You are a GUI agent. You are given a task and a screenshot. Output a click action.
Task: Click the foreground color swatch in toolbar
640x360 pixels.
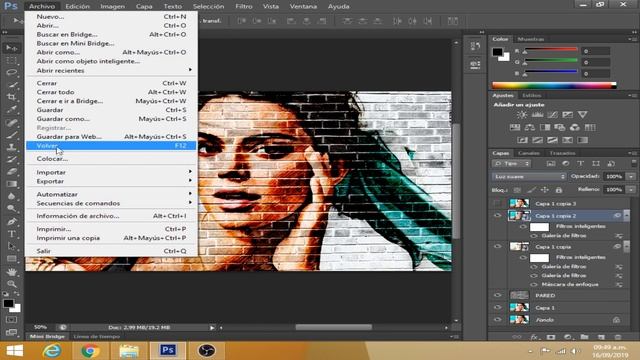[8, 304]
